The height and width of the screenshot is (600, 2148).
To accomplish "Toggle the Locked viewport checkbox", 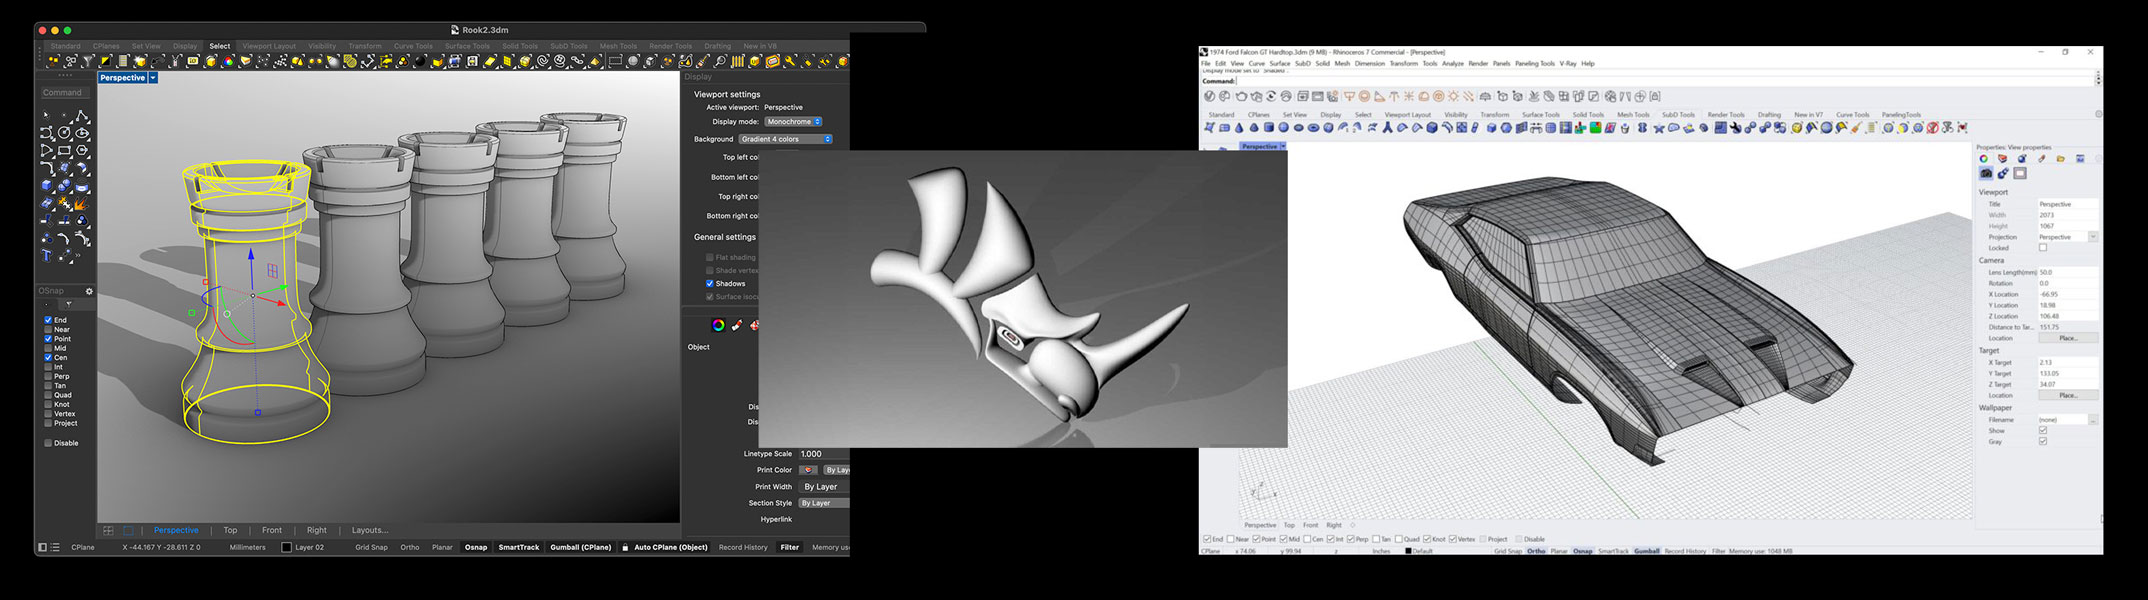I will [x=2043, y=248].
